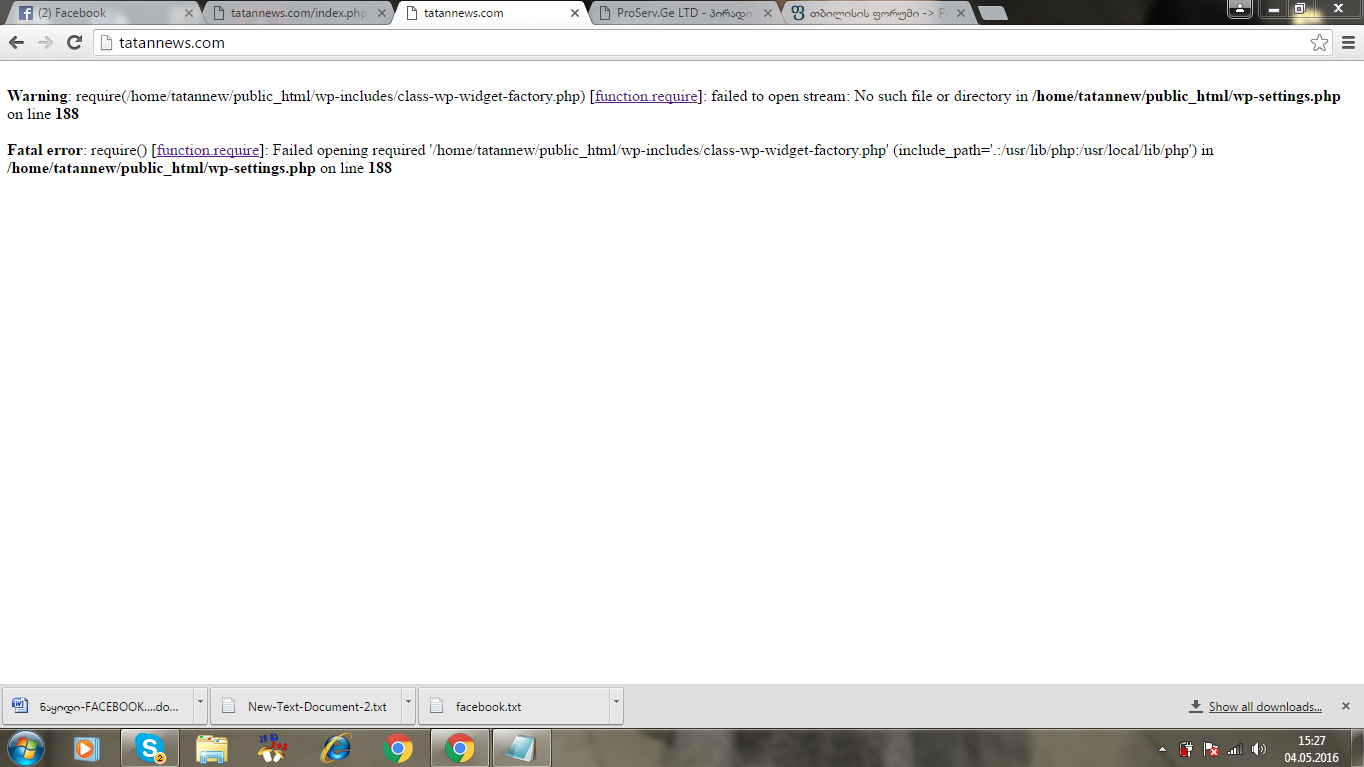Open Action Center flag icon in tray
This screenshot has height=767, width=1364.
(x=1210, y=749)
